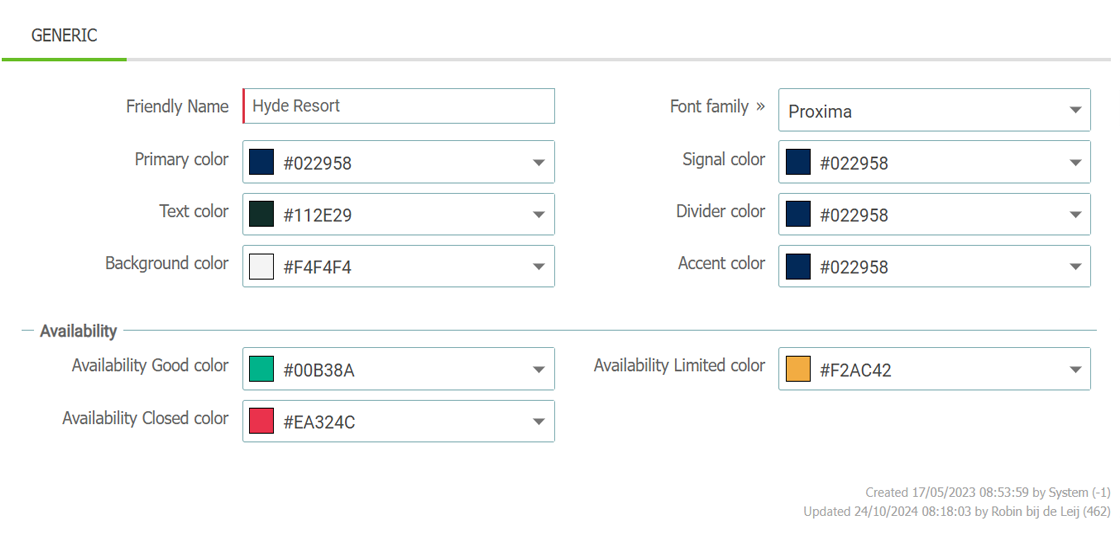Expand the Background color dropdown arrow

539,267
